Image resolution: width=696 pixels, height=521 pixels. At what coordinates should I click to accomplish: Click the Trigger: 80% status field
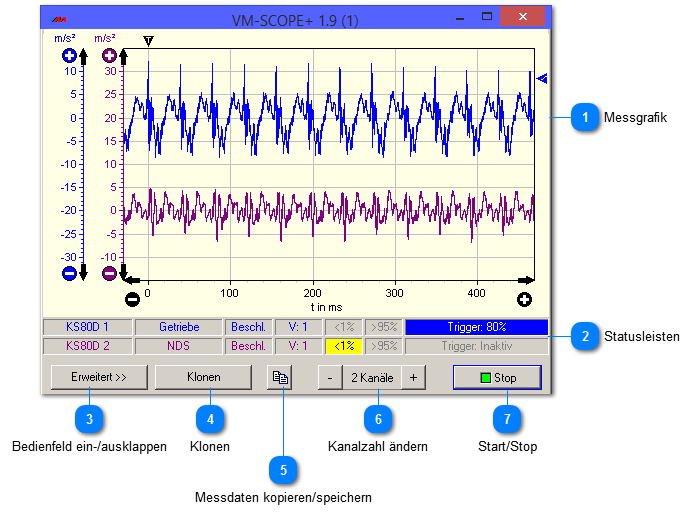pos(476,326)
